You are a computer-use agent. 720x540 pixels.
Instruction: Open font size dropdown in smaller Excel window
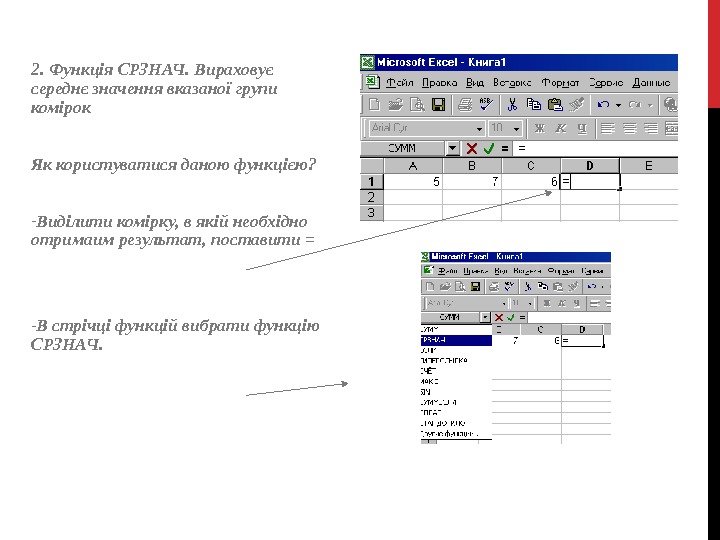coord(530,304)
